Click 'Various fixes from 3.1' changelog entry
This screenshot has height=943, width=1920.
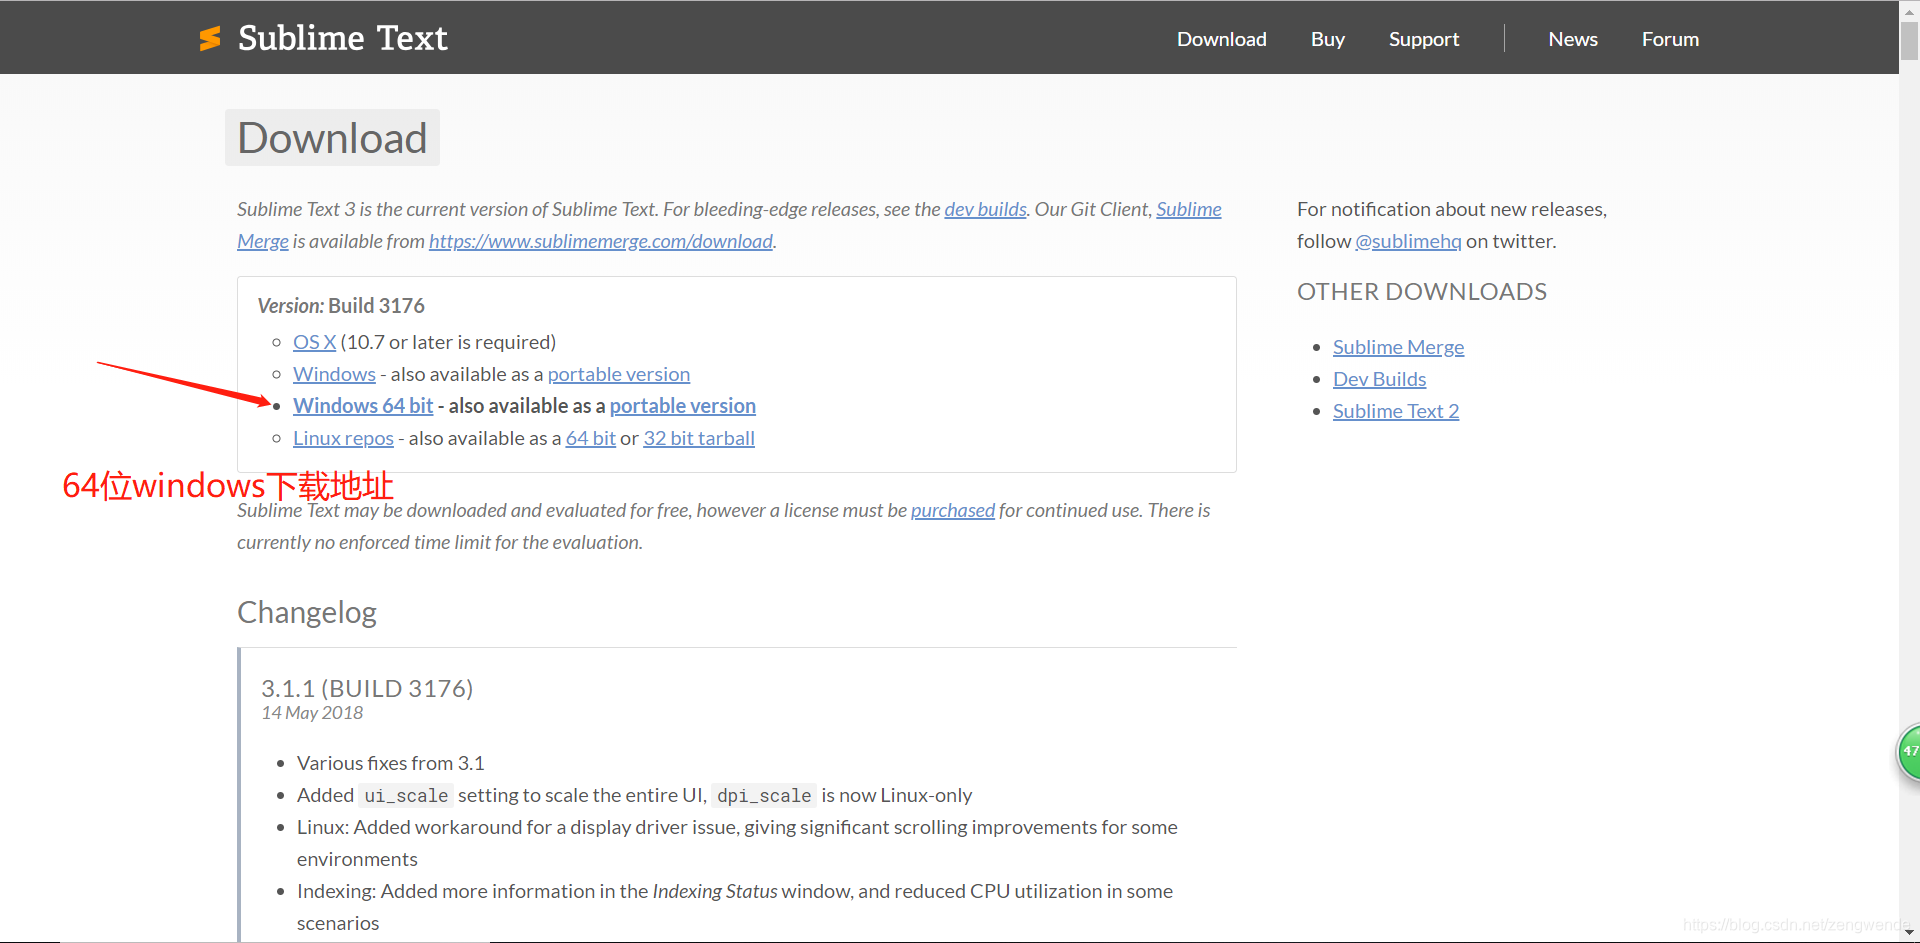390,763
